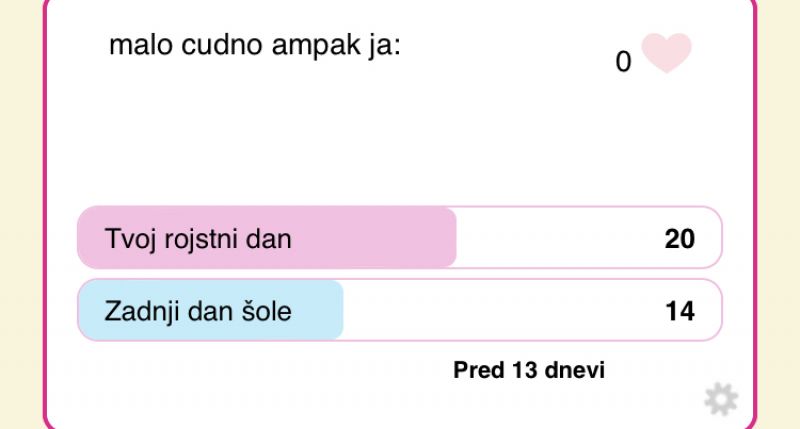Click the question text 'malo cudno ampak ja:'
Screen dimensions: 800x429
click(x=254, y=46)
